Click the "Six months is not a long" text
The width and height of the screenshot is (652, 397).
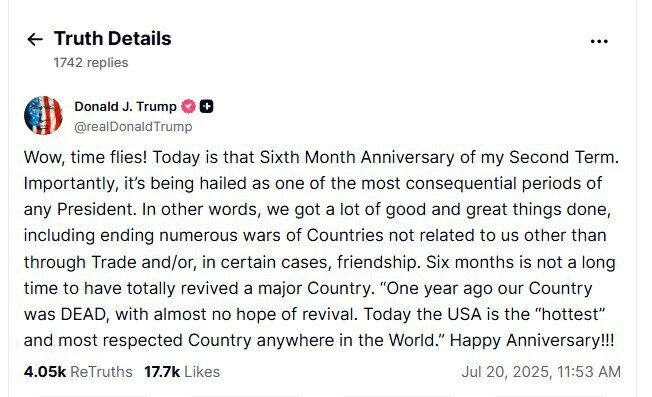click(x=521, y=262)
